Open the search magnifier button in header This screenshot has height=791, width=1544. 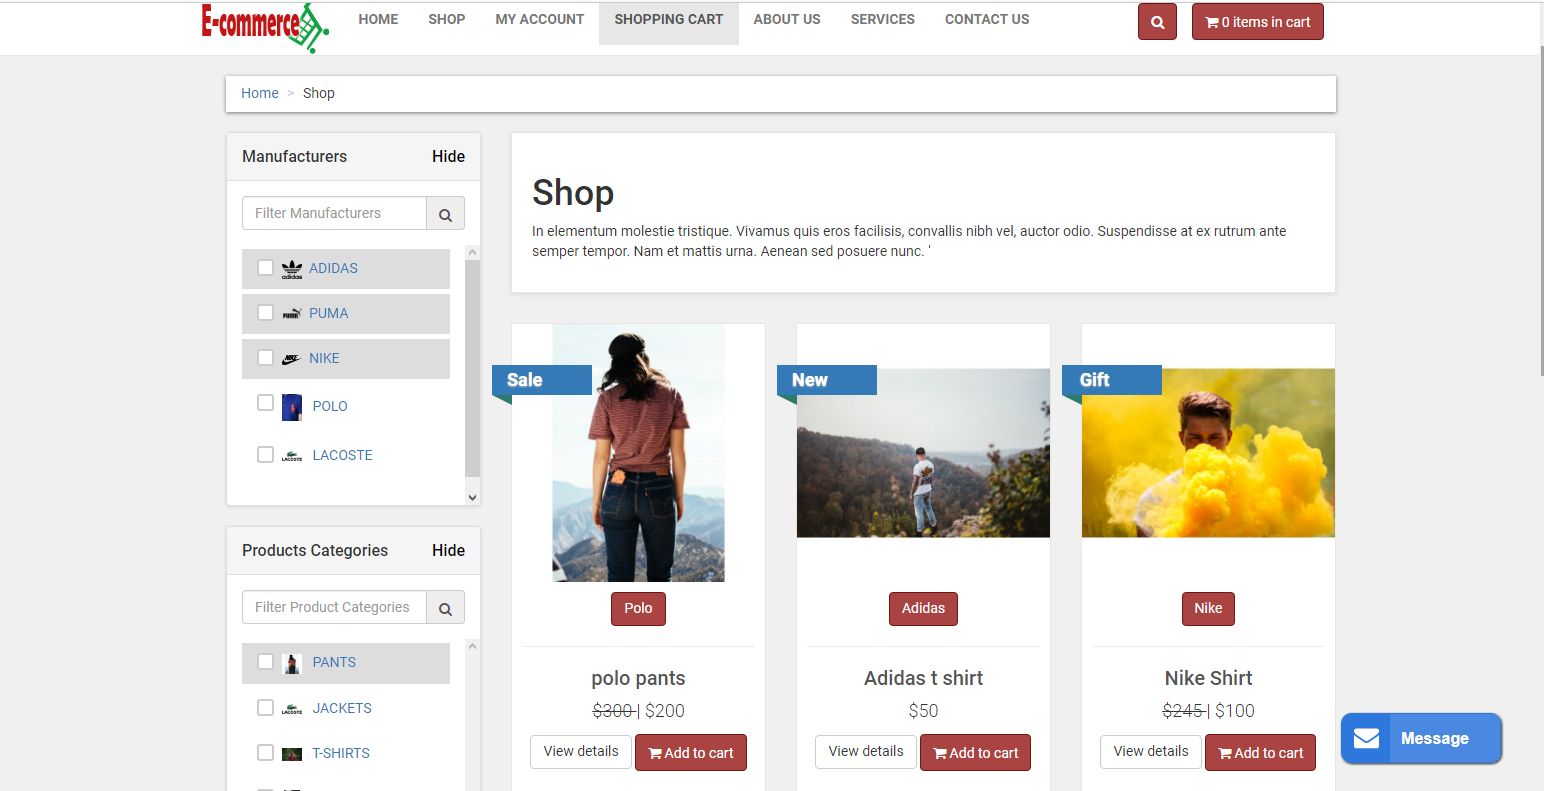1157,22
